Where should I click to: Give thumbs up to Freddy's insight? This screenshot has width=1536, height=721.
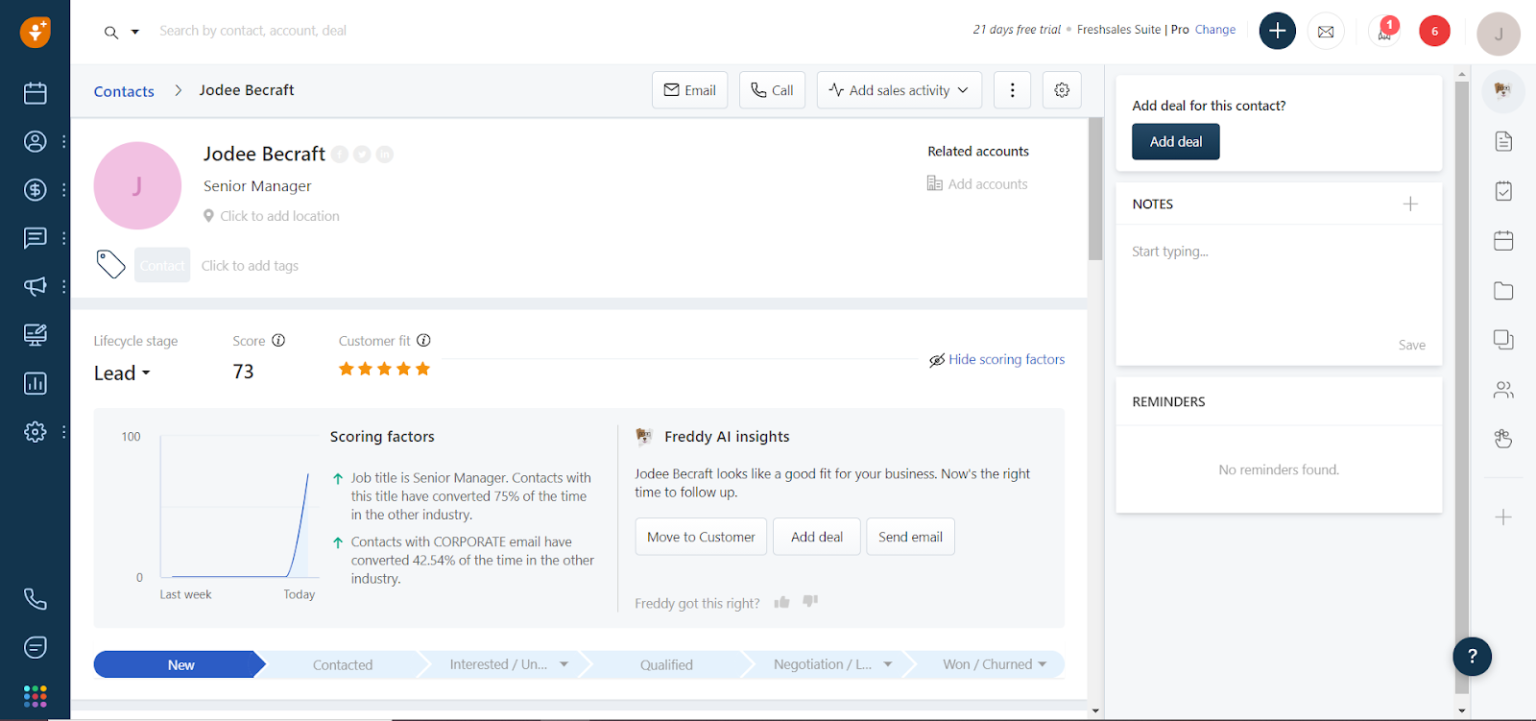(781, 601)
